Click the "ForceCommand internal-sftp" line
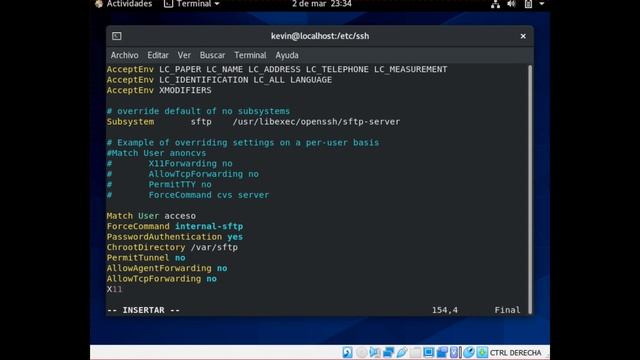The height and width of the screenshot is (360, 640). pyautogui.click(x=175, y=226)
